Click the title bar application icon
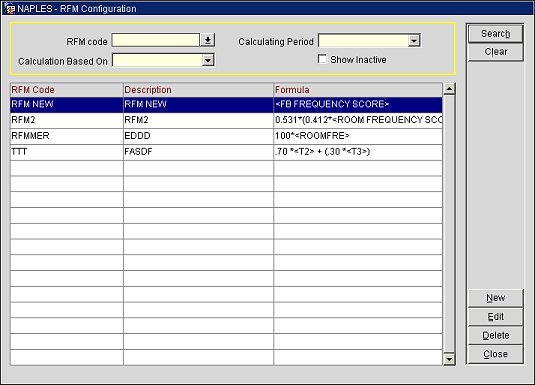Screen dimensions: 535x385 click(9, 8)
